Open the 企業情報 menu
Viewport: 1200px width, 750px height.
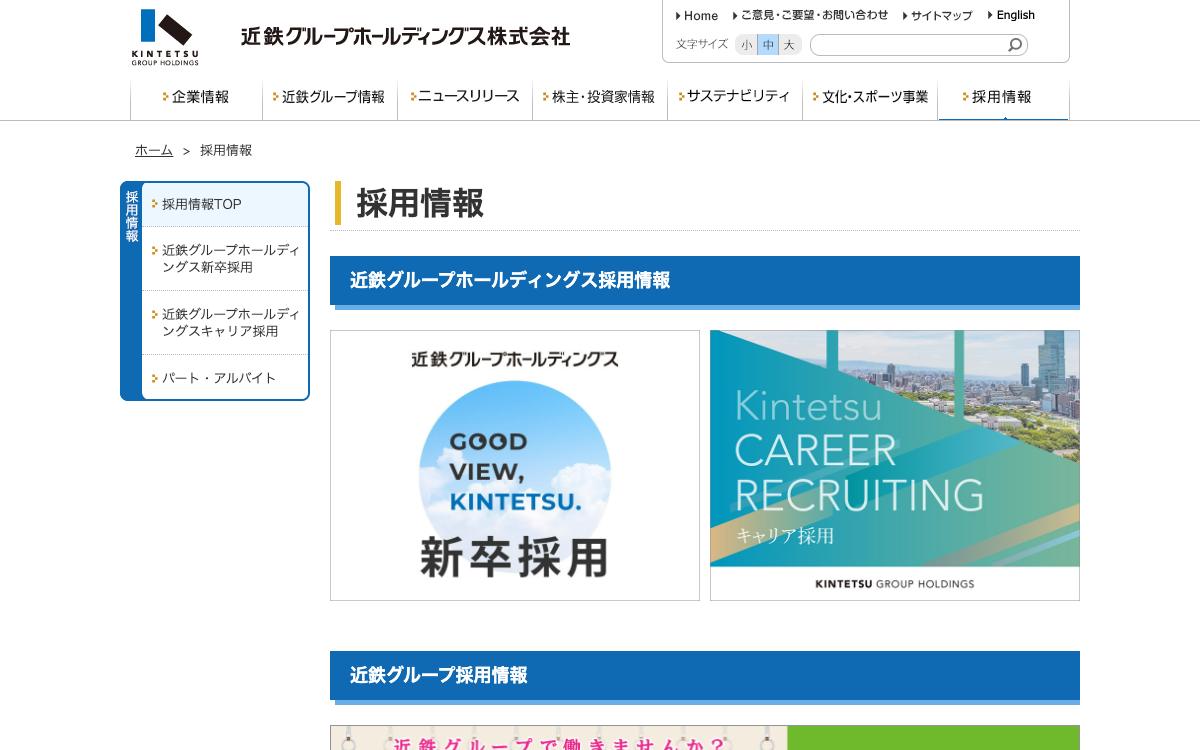tap(196, 97)
